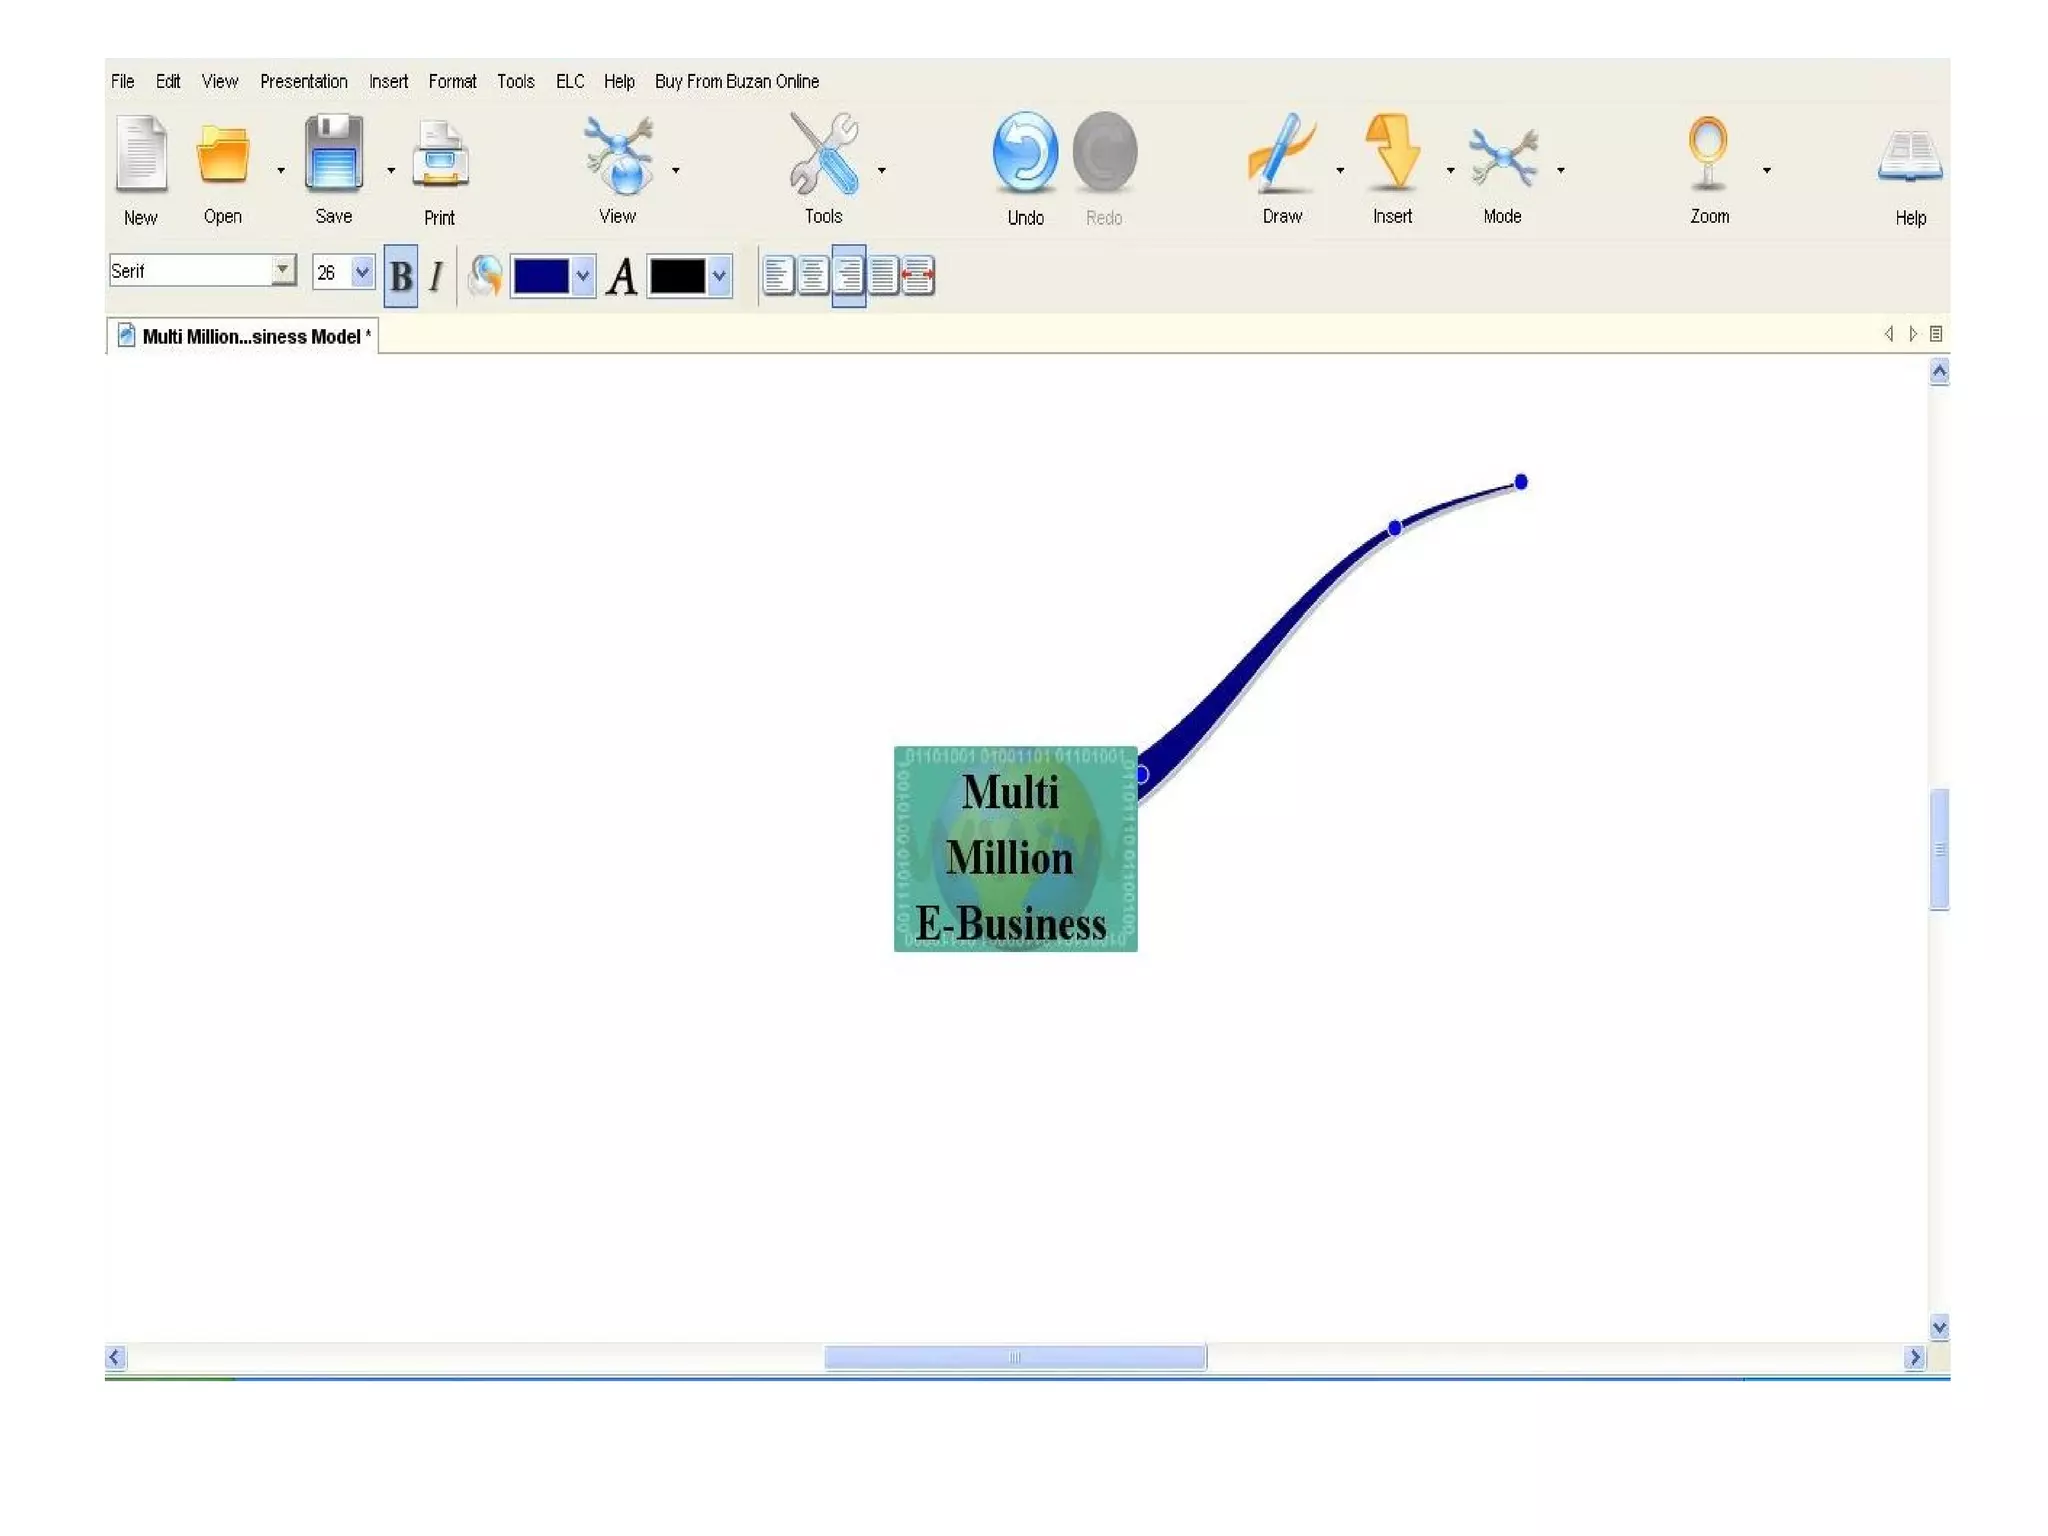2048x1536 pixels.
Task: Toggle bold text formatting
Action: click(x=401, y=276)
